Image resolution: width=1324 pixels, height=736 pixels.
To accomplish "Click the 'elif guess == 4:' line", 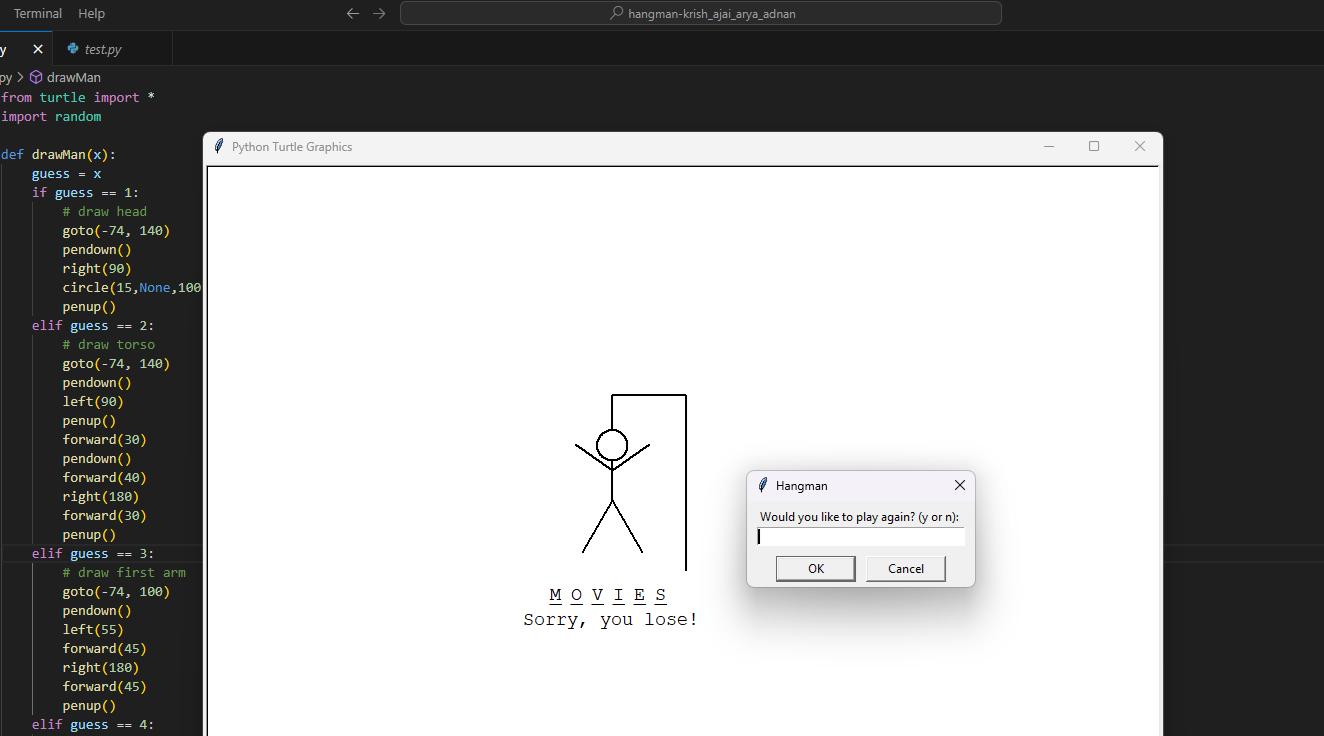I will [x=93, y=724].
